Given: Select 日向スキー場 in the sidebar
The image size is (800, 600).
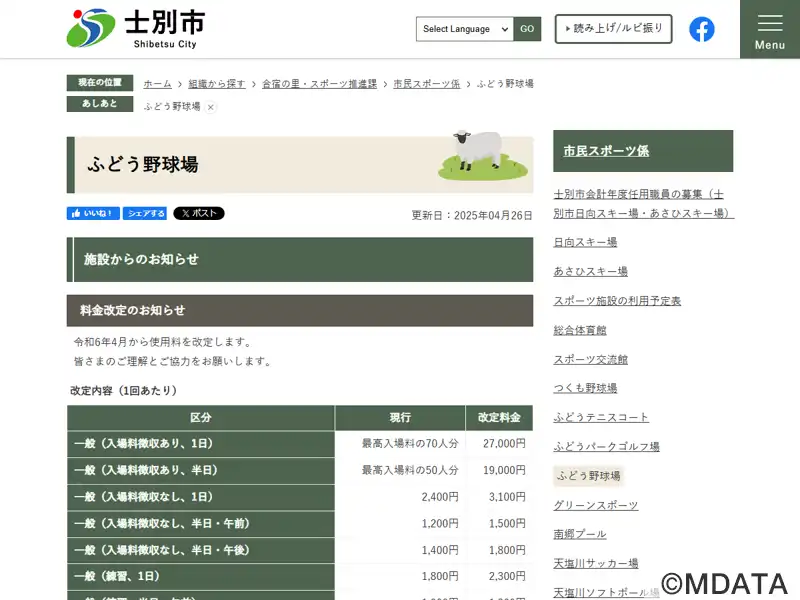Looking at the screenshot, I should tap(585, 242).
